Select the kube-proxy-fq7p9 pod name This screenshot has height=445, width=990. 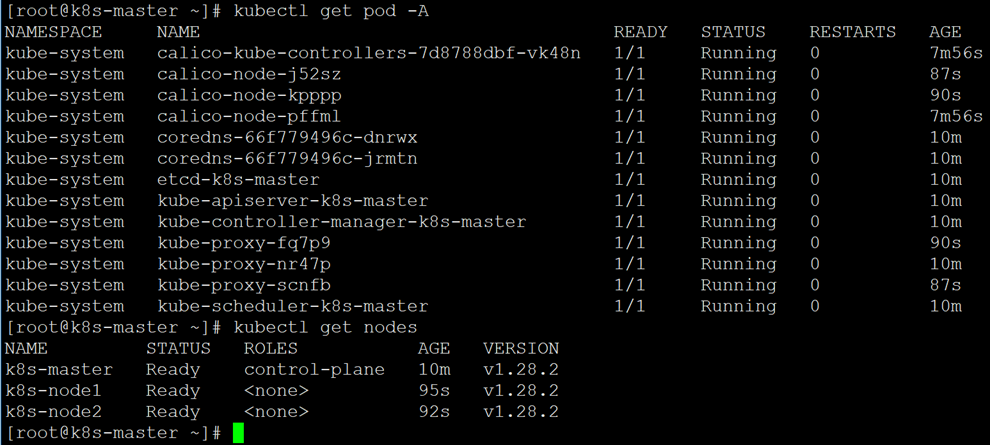click(x=244, y=243)
